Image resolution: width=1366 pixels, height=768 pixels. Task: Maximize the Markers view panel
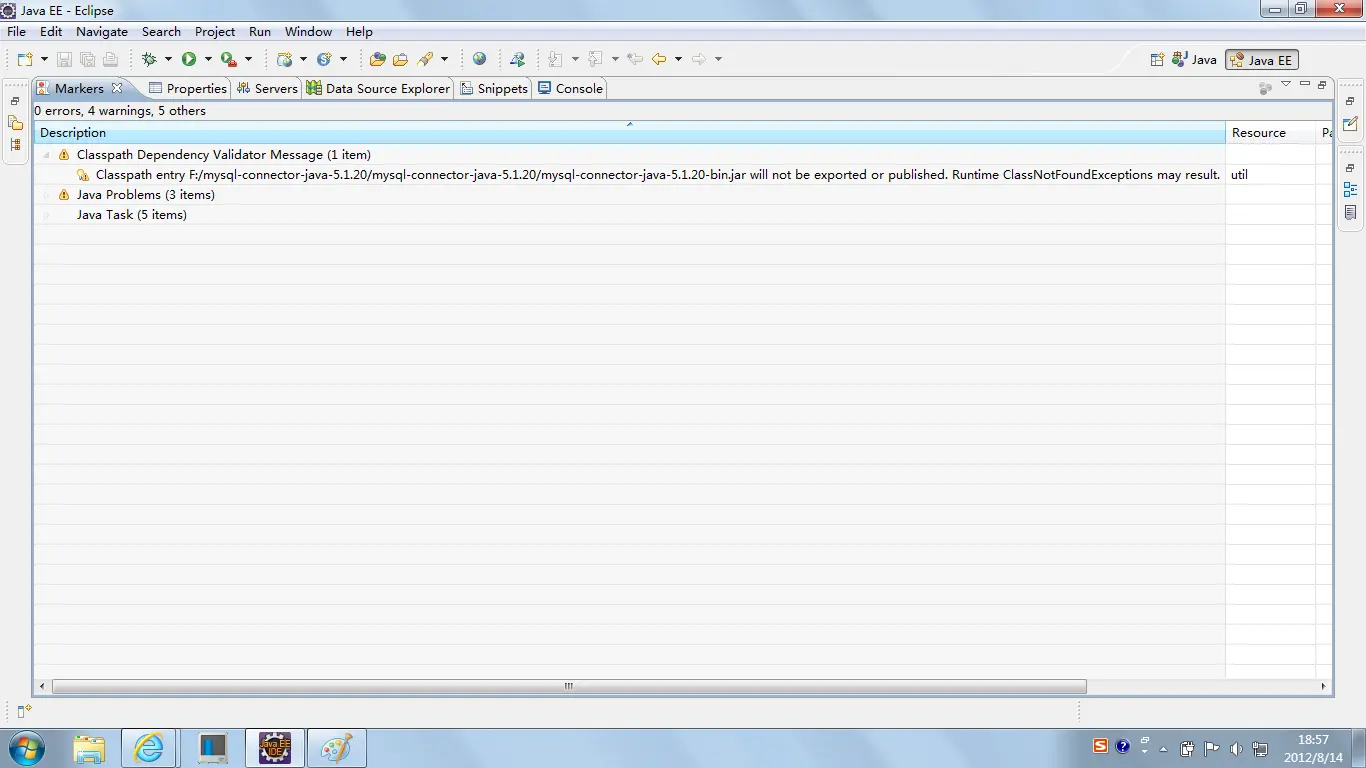coord(1322,85)
